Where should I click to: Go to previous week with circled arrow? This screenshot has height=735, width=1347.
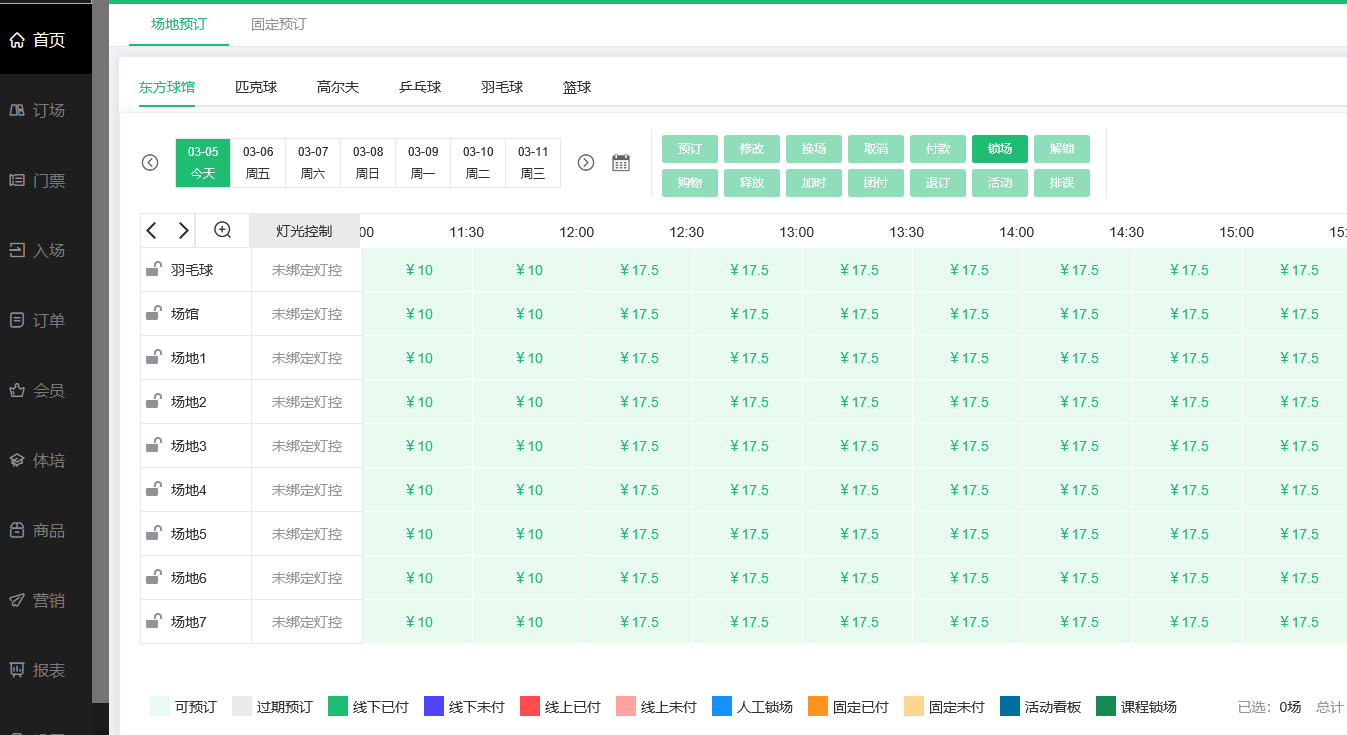click(x=150, y=163)
